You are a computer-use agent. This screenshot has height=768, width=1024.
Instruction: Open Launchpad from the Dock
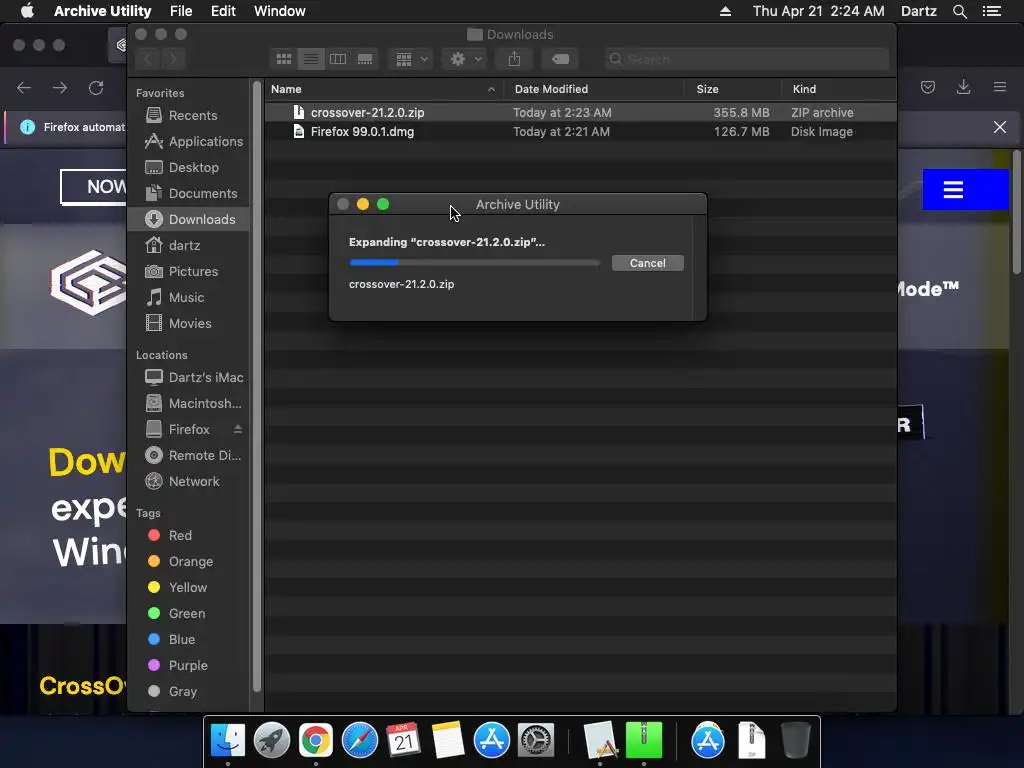click(x=272, y=740)
